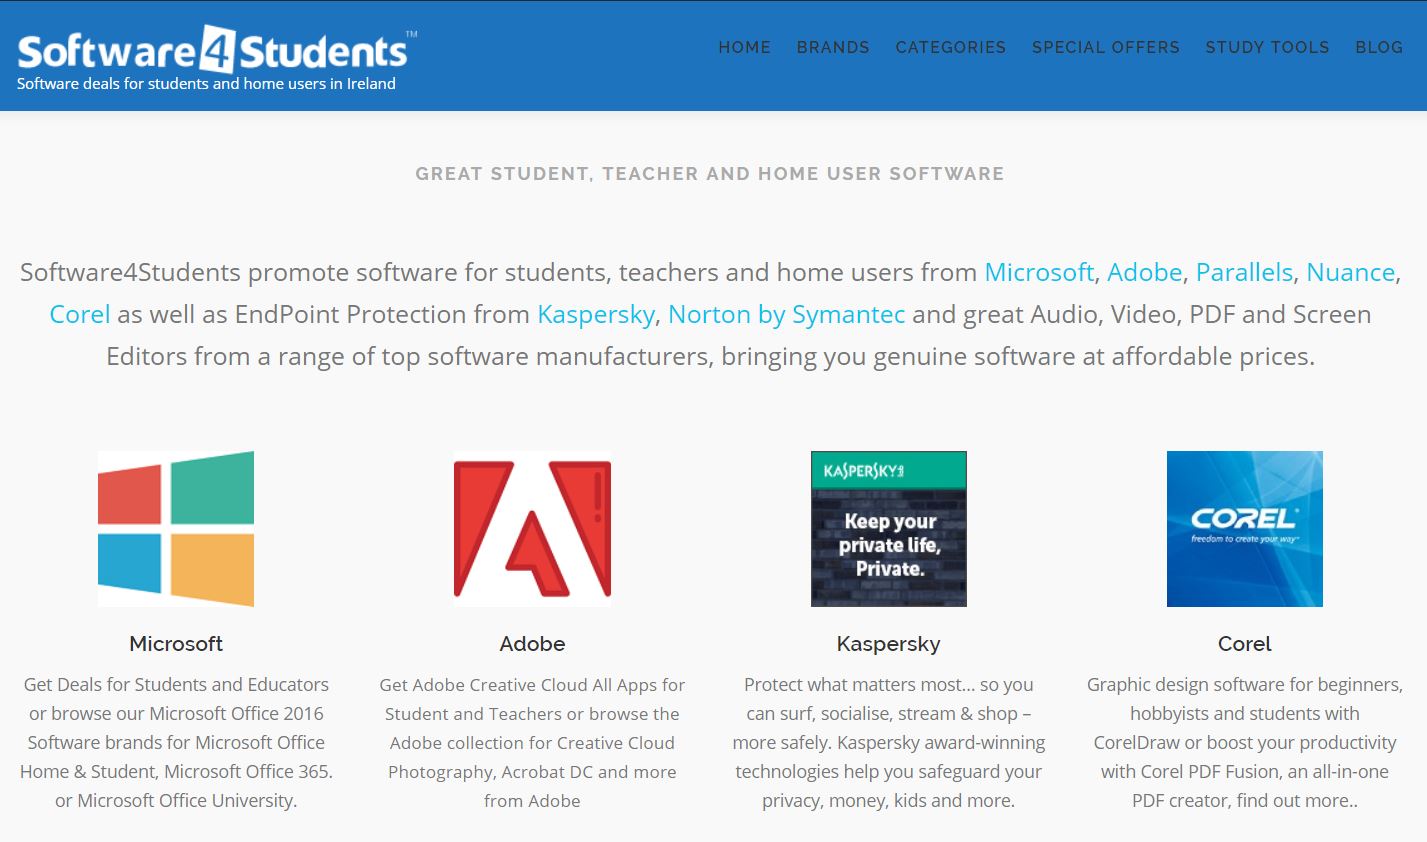The width and height of the screenshot is (1427, 842).
Task: Click the Kaspersky card heading
Action: [x=889, y=644]
